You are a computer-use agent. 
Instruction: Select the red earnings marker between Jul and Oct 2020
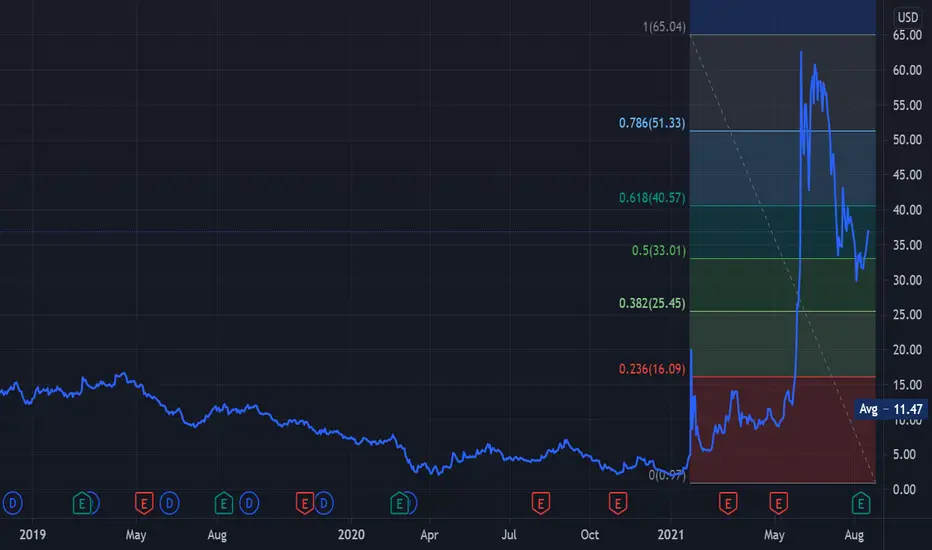point(540,504)
